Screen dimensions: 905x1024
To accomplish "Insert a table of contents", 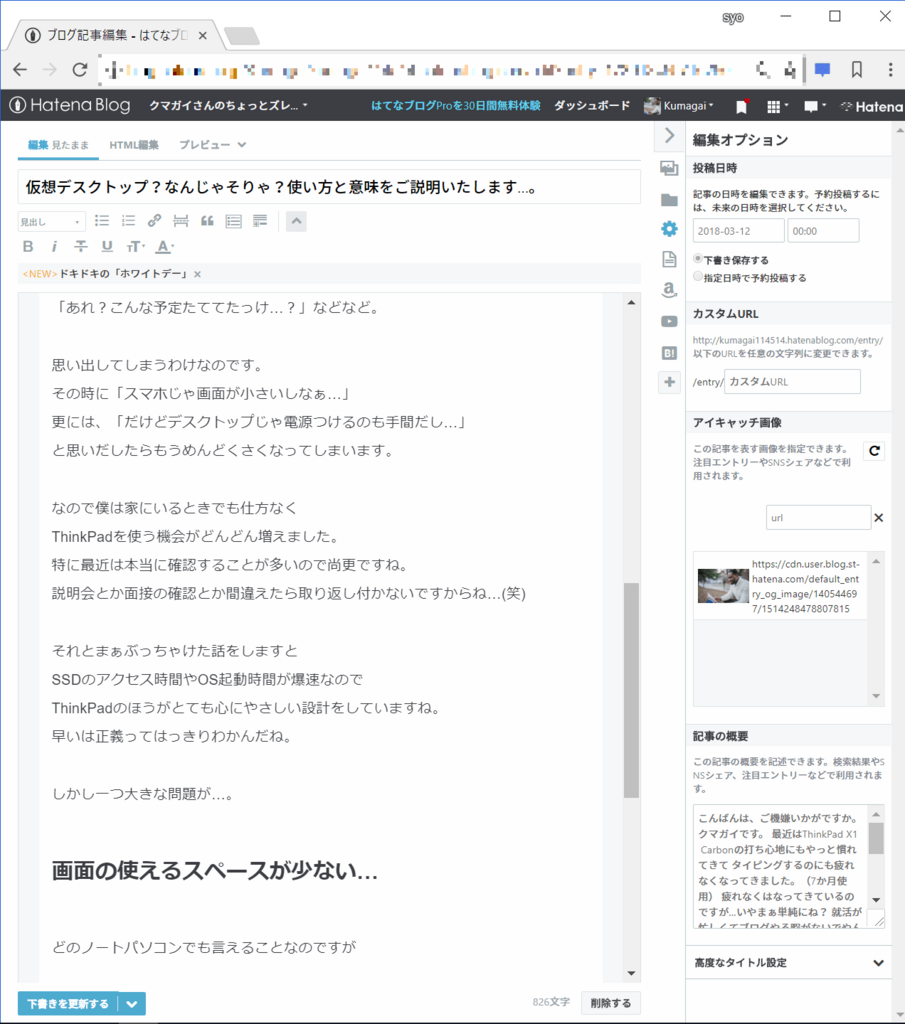I will 233,221.
